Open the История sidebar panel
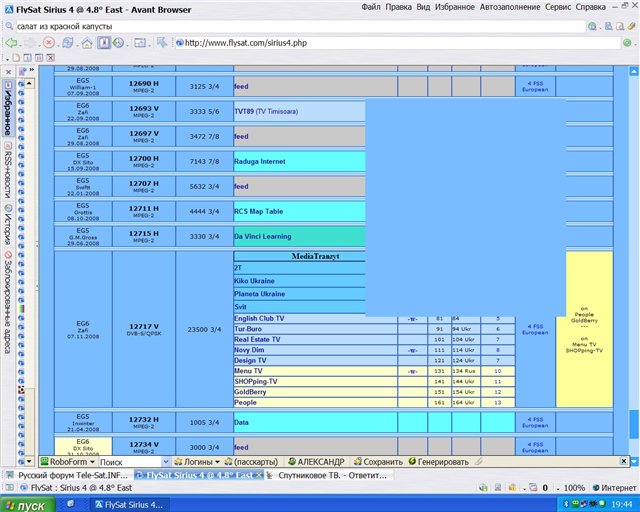 pos(8,224)
